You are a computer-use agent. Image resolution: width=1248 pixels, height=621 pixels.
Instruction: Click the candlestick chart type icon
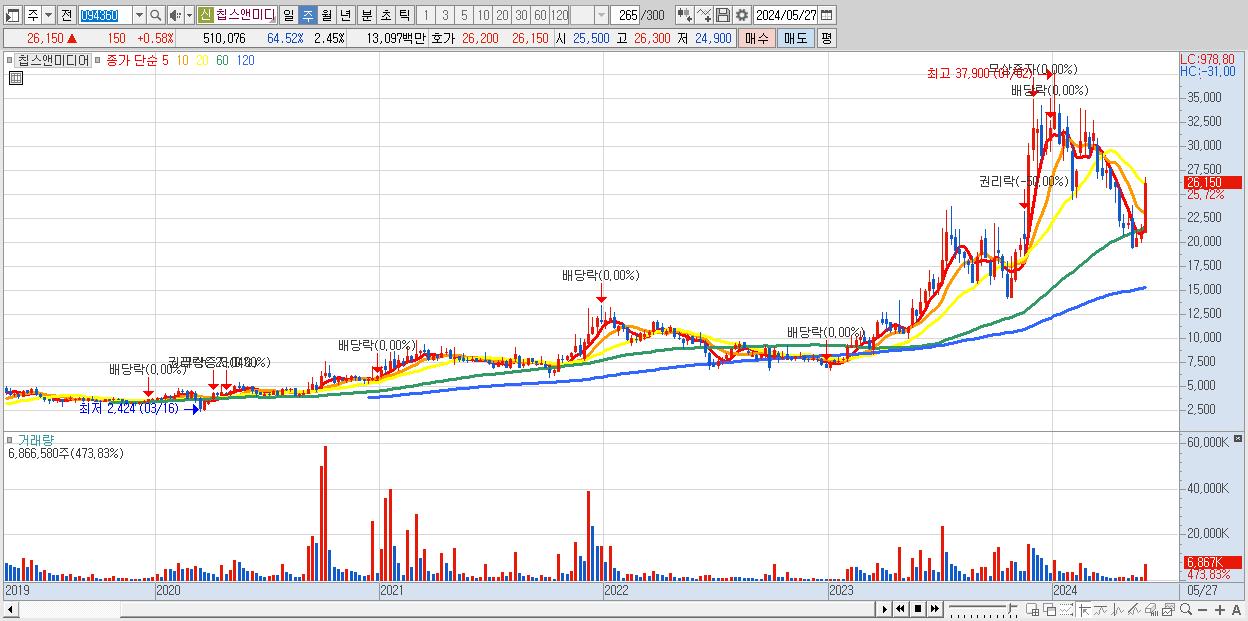[684, 15]
